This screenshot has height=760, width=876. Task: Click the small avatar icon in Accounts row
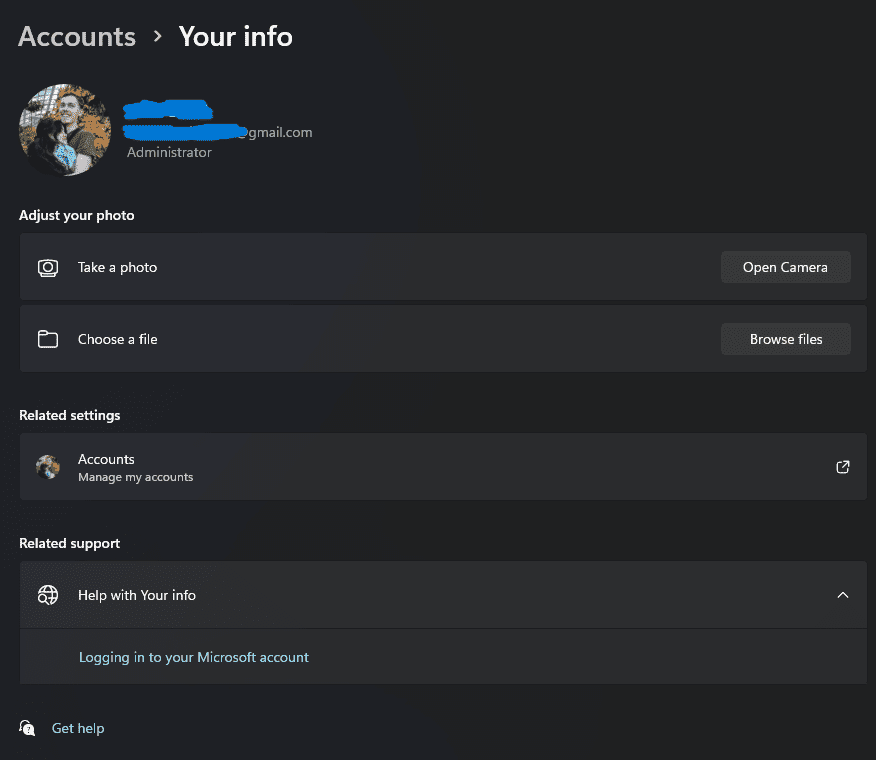coord(47,467)
